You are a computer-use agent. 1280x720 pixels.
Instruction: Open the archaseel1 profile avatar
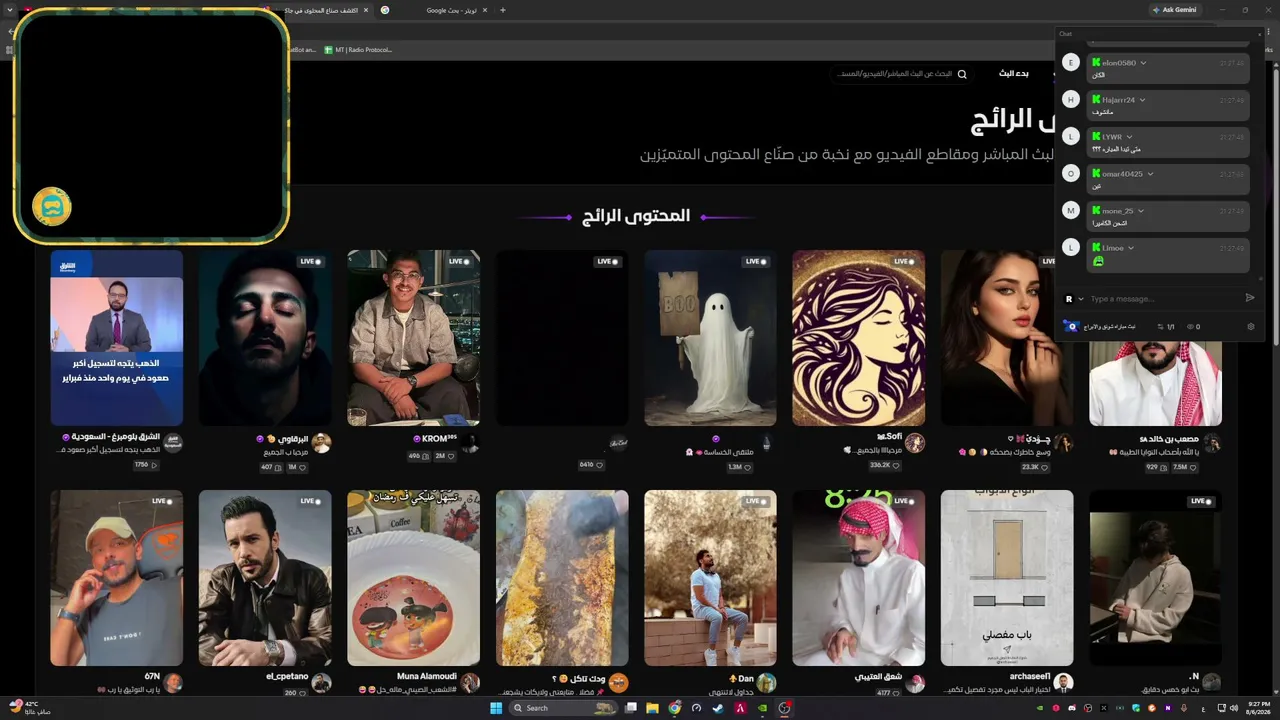click(x=1063, y=683)
